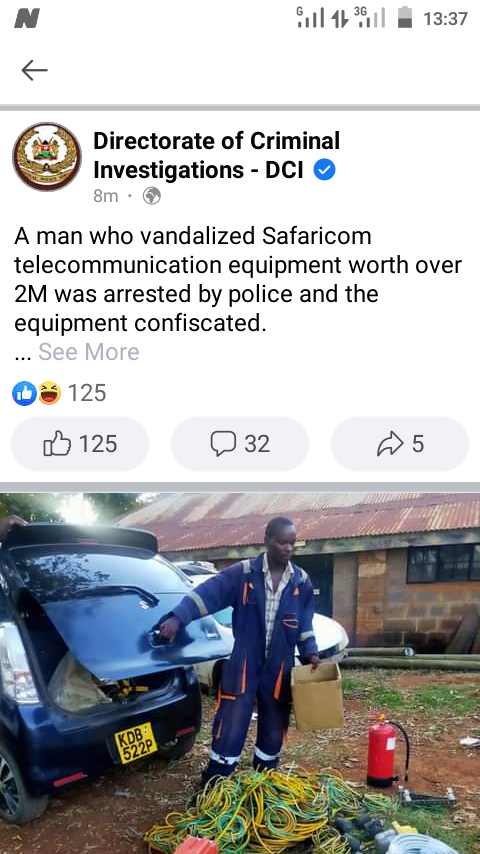Viewport: 480px width, 854px height.
Task: Open the arrested man photo
Action: (240, 673)
